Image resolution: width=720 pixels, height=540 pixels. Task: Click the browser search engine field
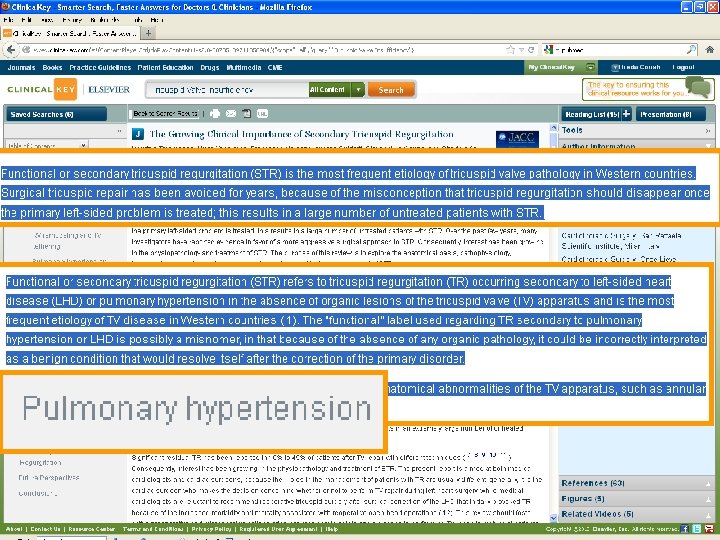(620, 50)
